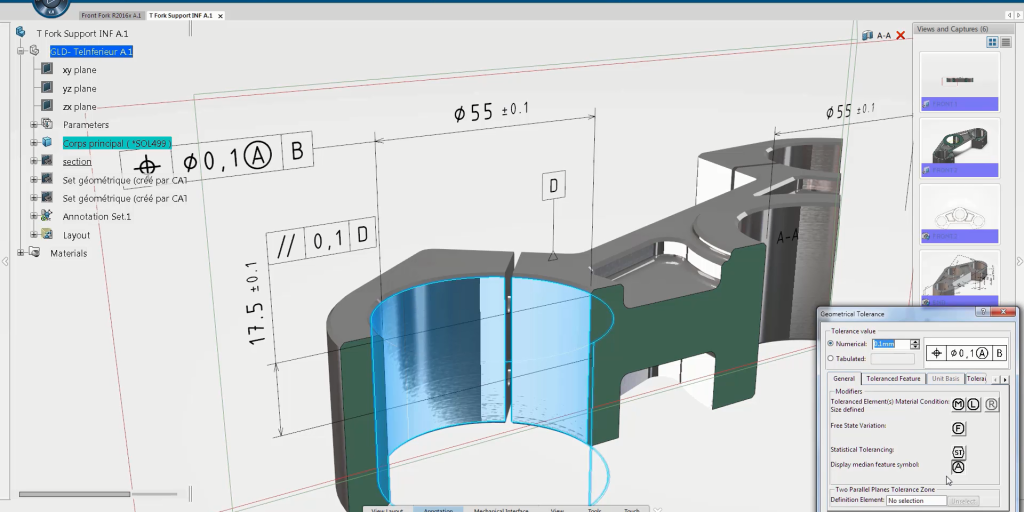Toggle Display median feature symbol (A)
The height and width of the screenshot is (512, 1024).
958,467
